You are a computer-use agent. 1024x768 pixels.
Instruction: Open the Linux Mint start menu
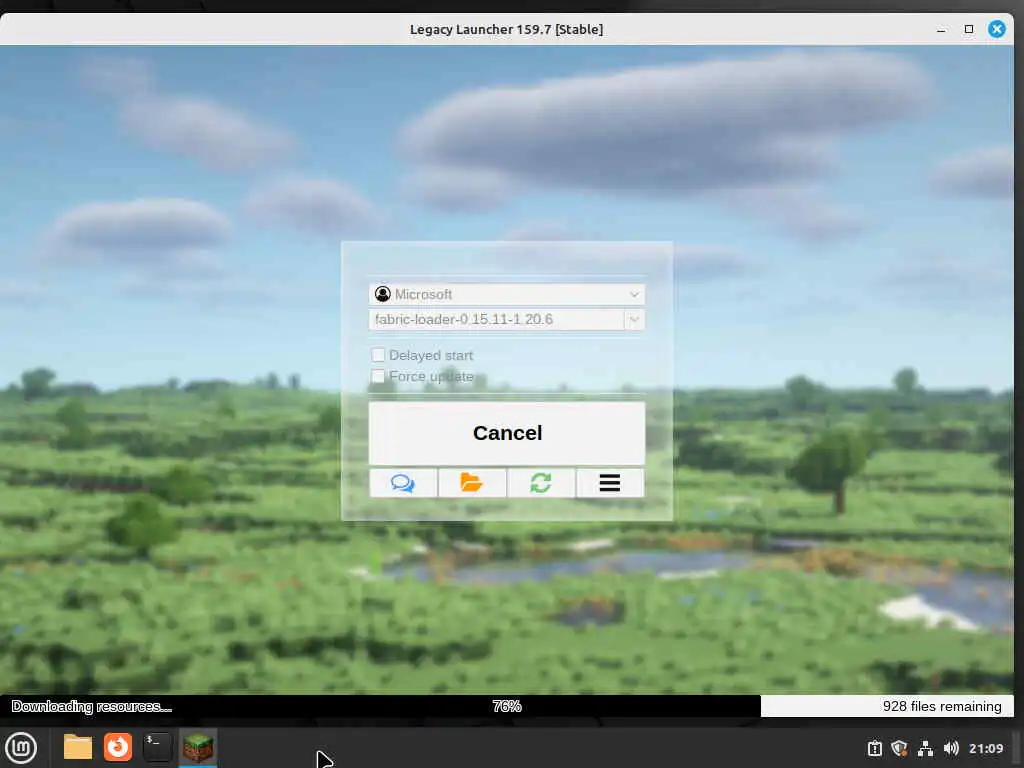coord(21,748)
